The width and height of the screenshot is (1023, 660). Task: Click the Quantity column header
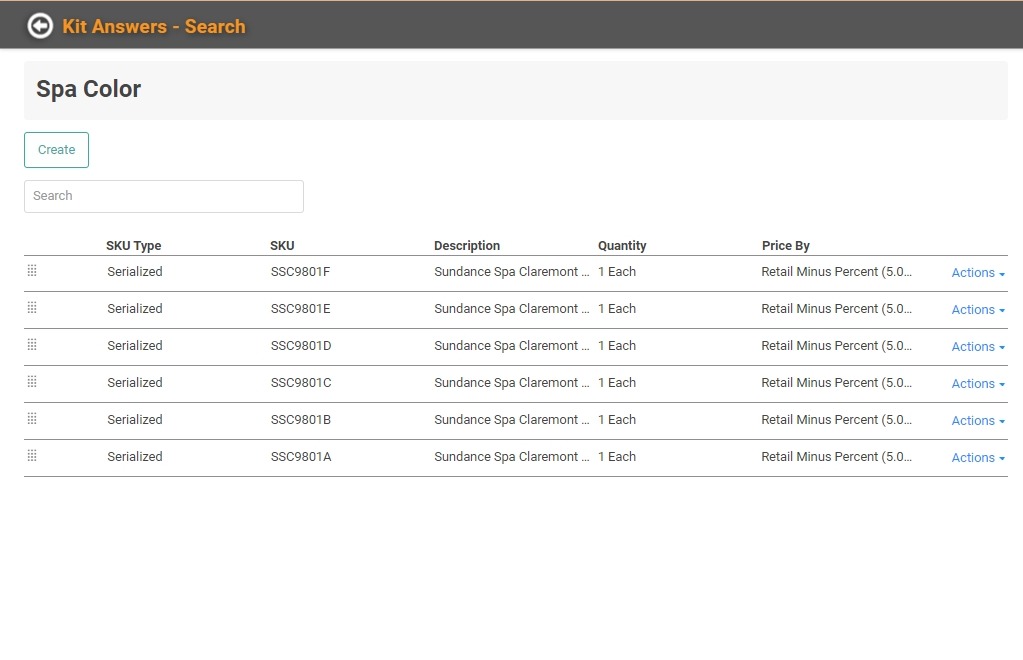pyautogui.click(x=622, y=246)
